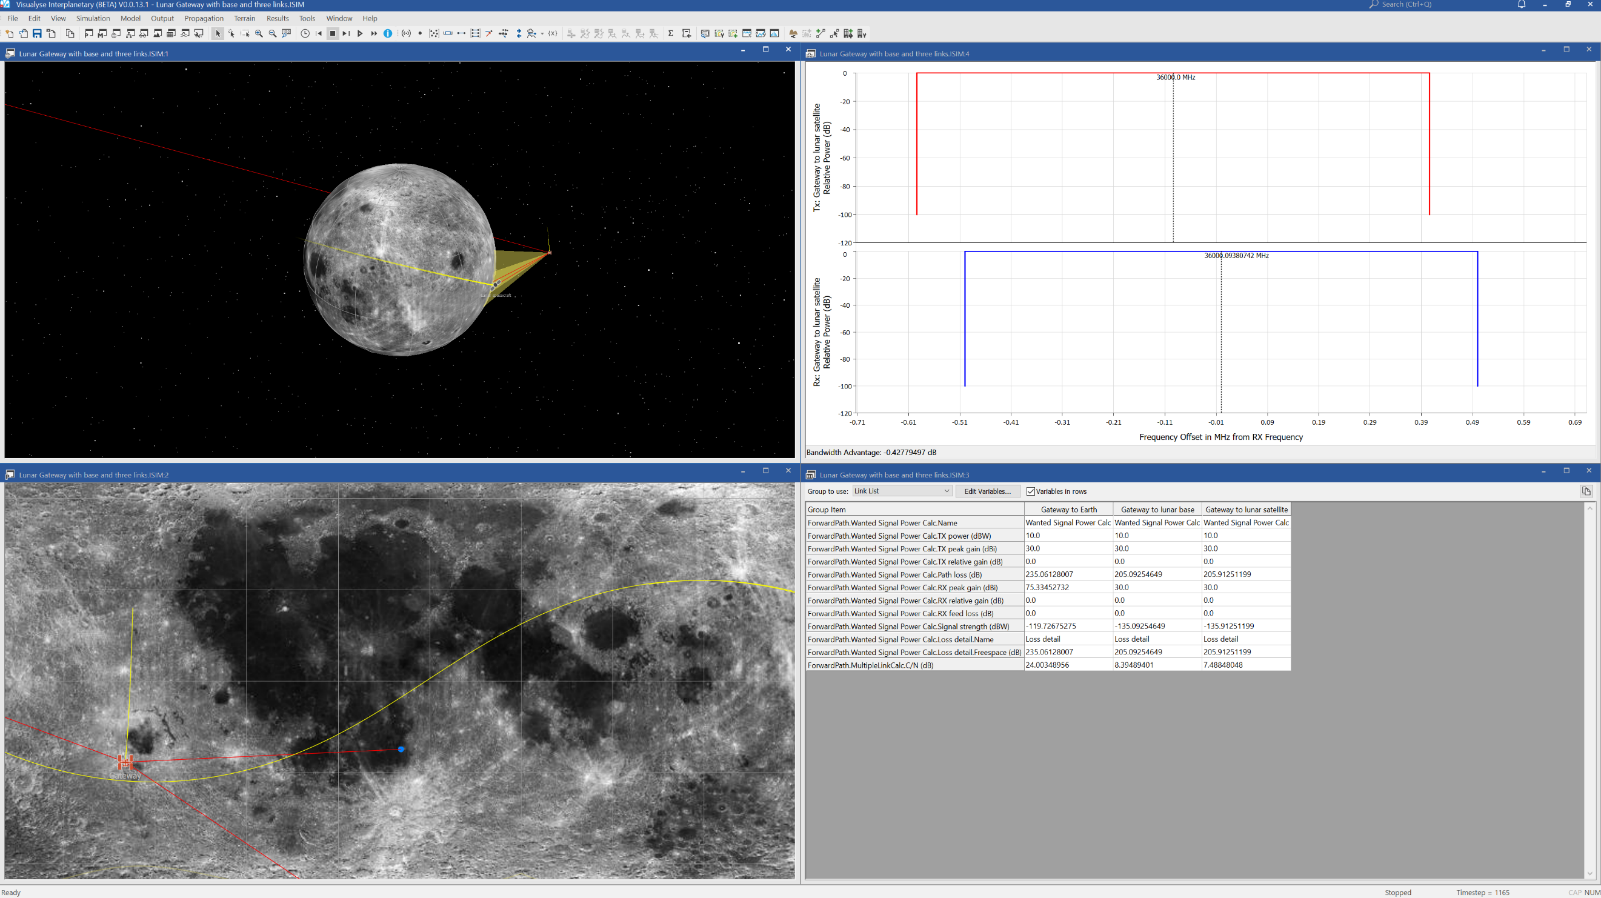The image size is (1601, 898).
Task: Select the Gateway to lunar satellite column header
Action: (x=1246, y=509)
